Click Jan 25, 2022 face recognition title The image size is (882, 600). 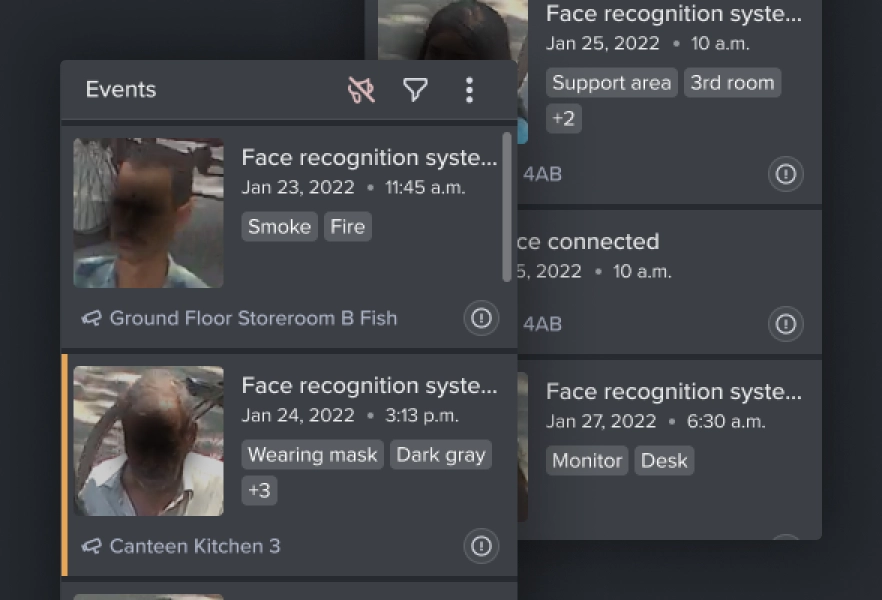pos(673,14)
